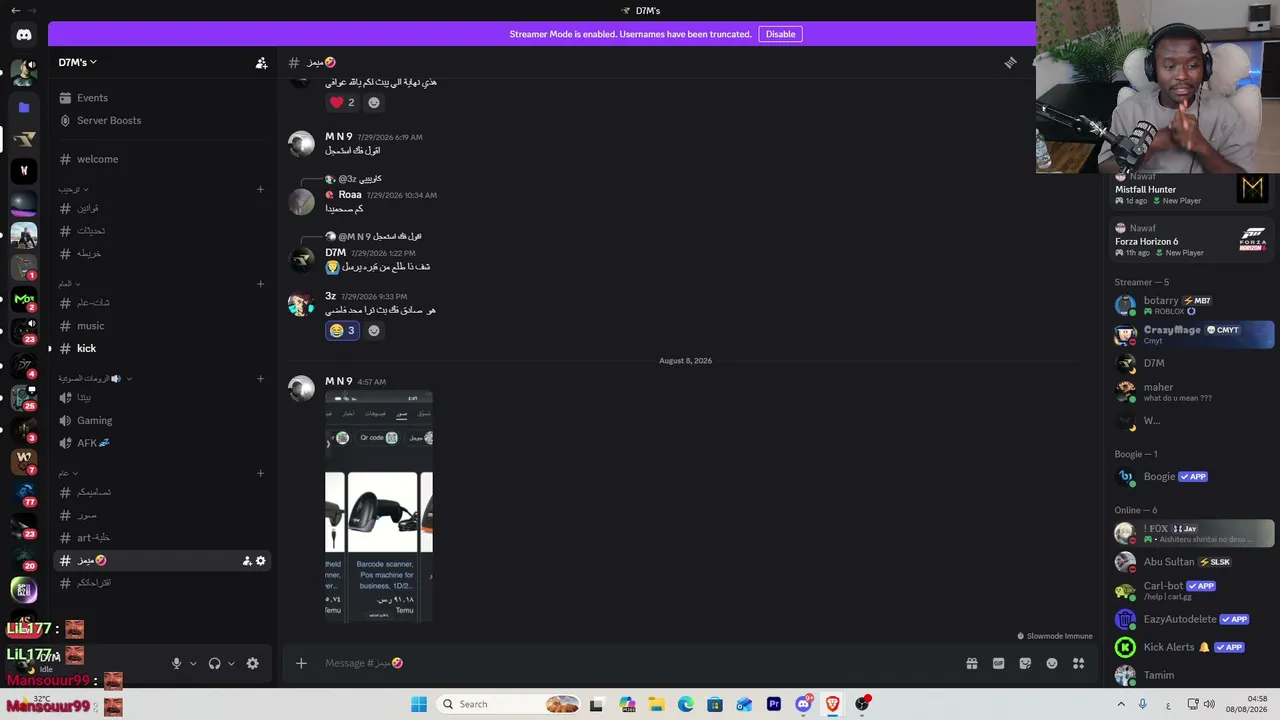Open File Explorer in taskbar
Screen dimensions: 1280x720
pos(656,704)
